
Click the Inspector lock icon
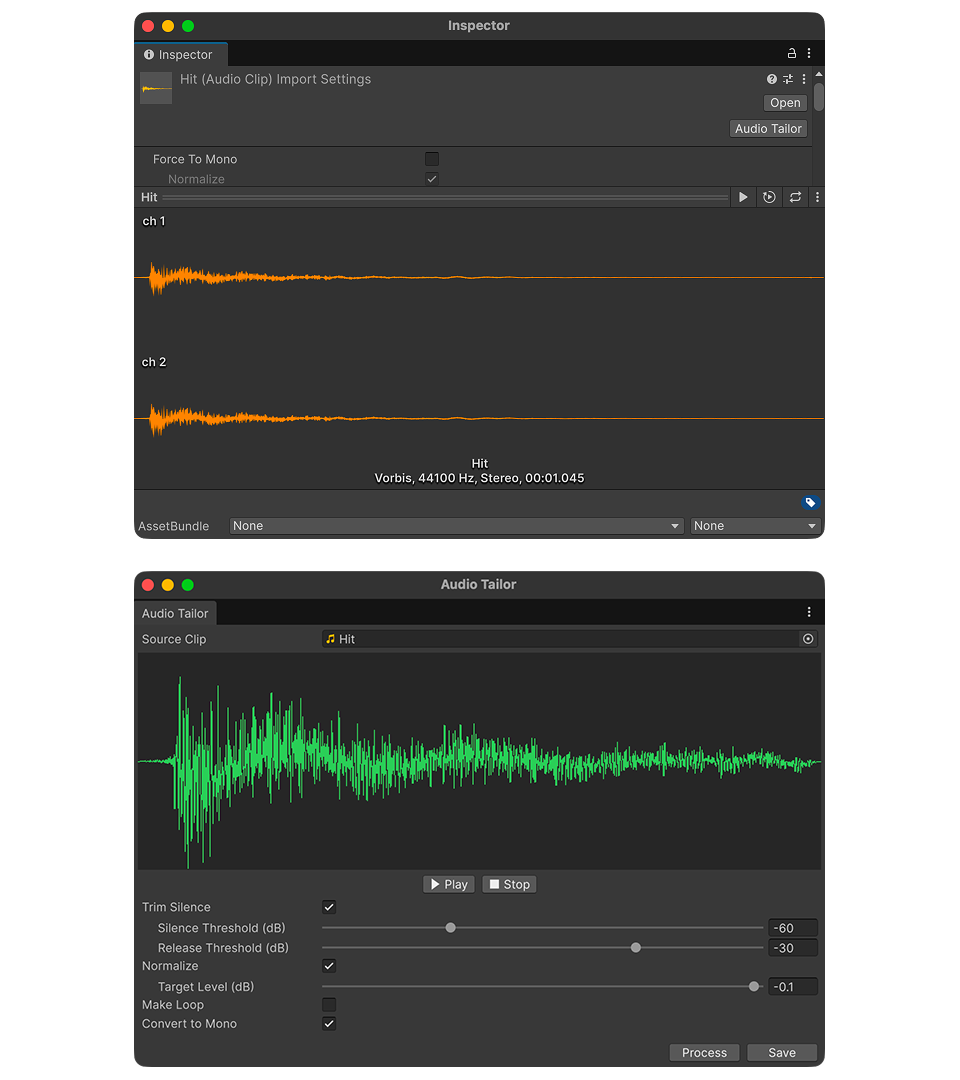click(791, 53)
